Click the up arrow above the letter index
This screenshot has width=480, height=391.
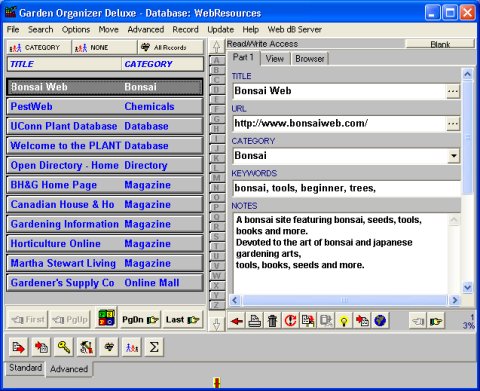217,47
